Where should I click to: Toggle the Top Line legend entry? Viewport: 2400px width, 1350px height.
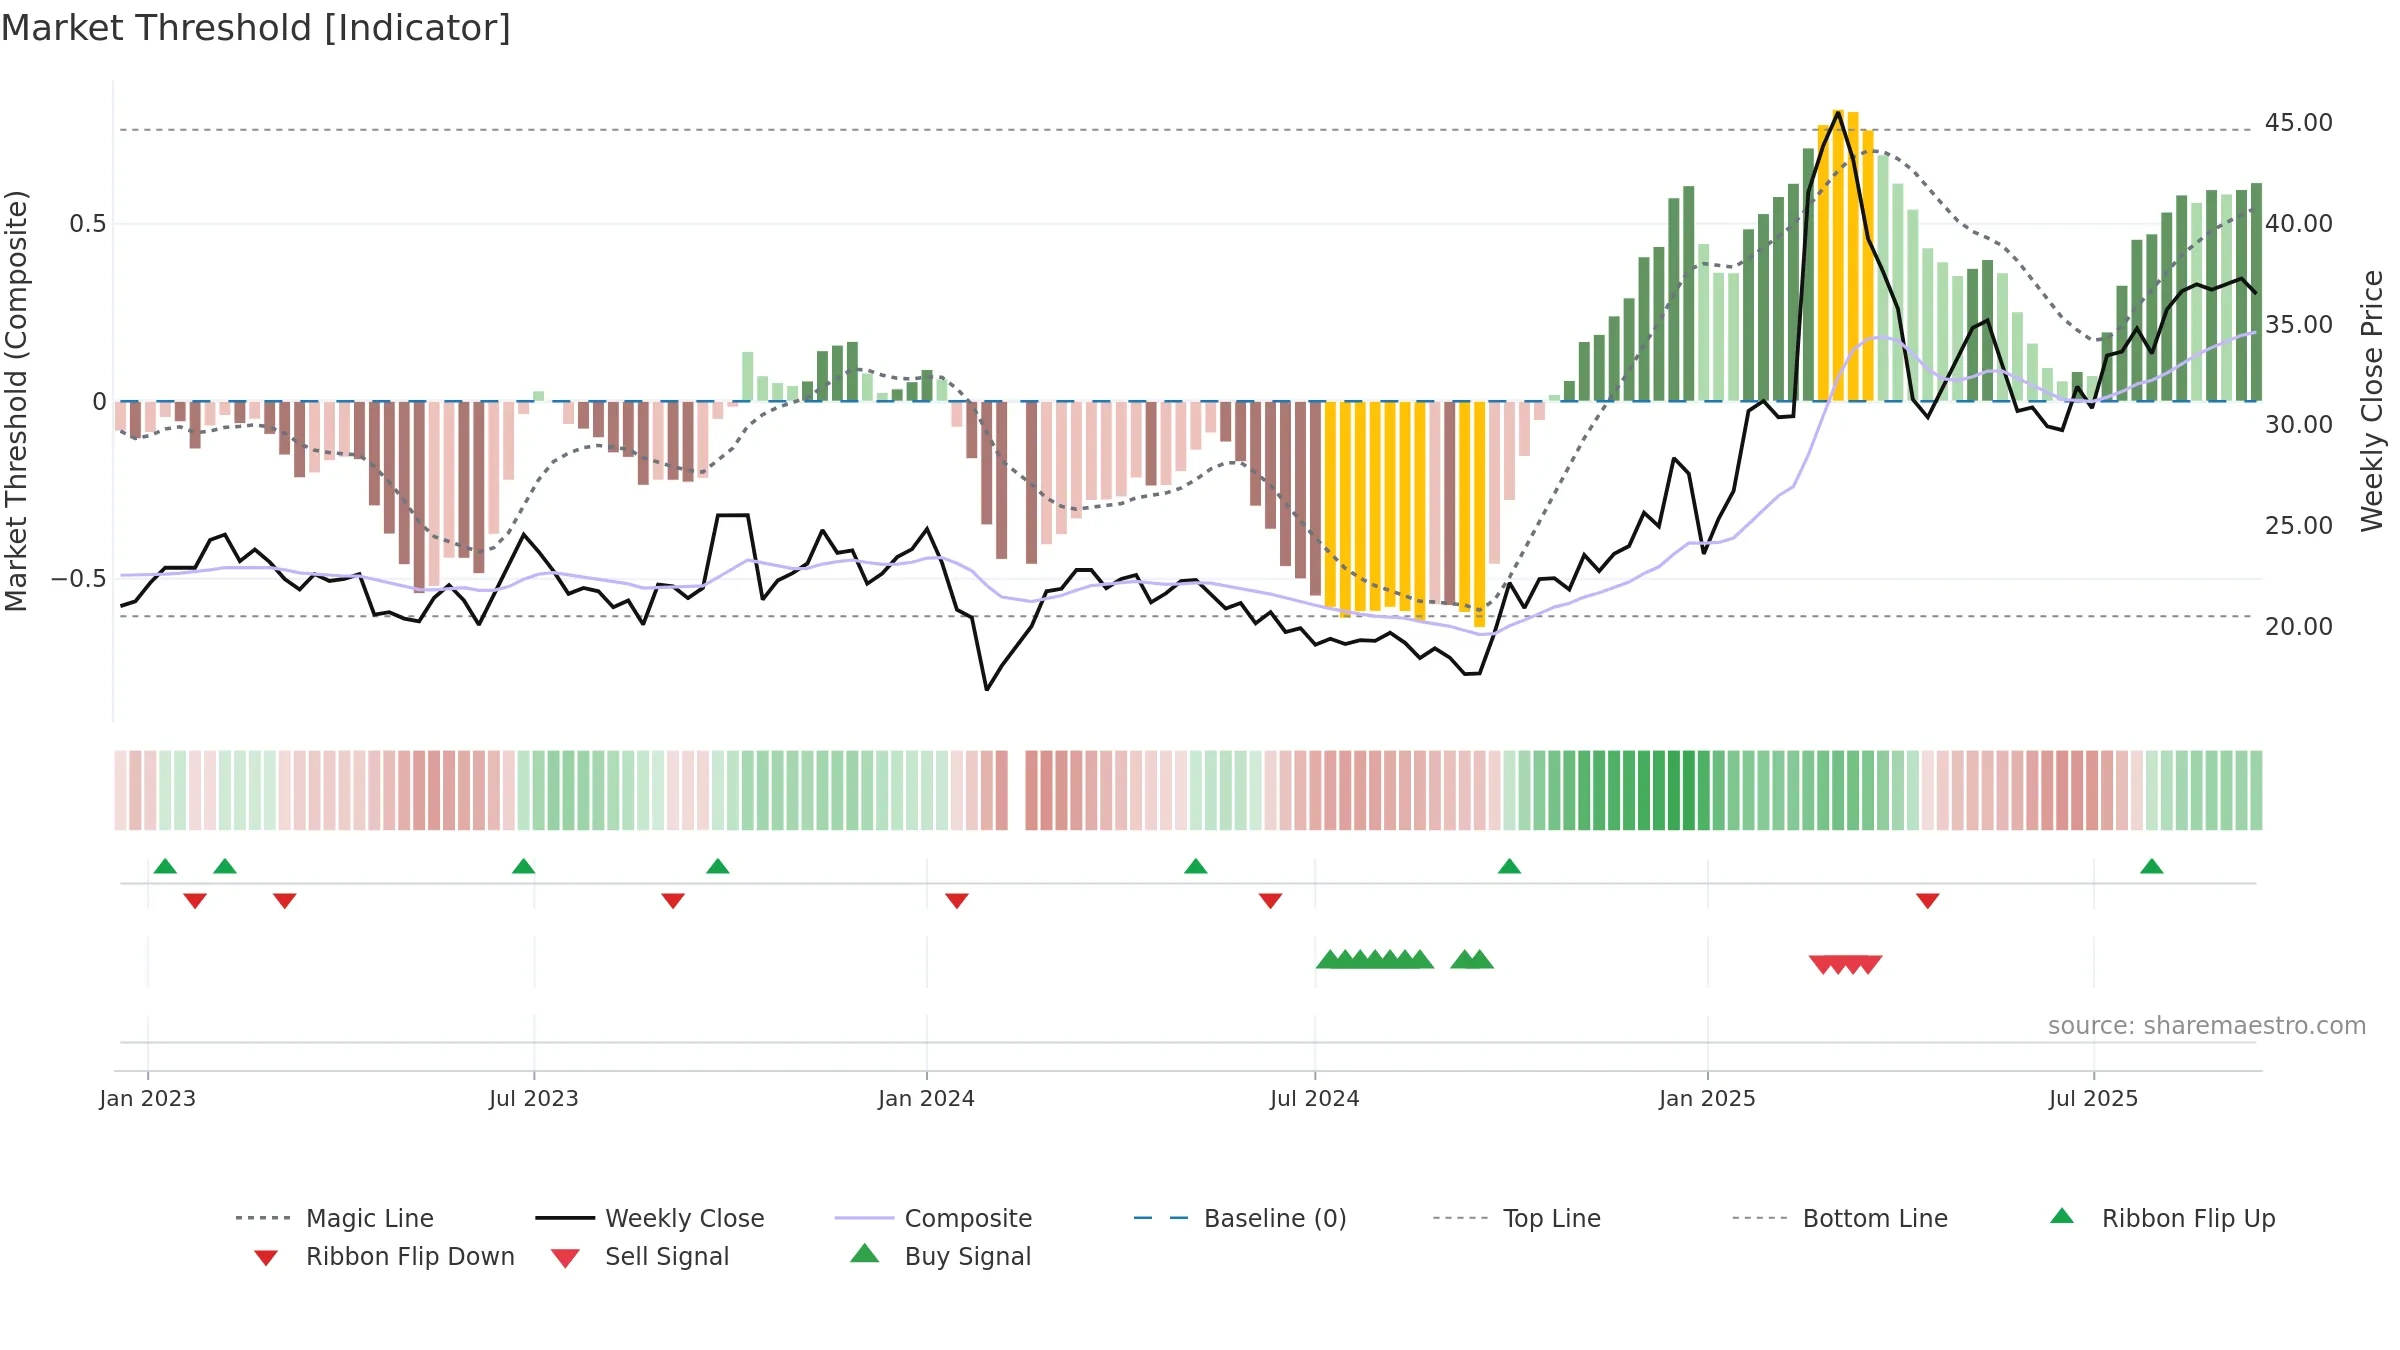point(1517,1218)
